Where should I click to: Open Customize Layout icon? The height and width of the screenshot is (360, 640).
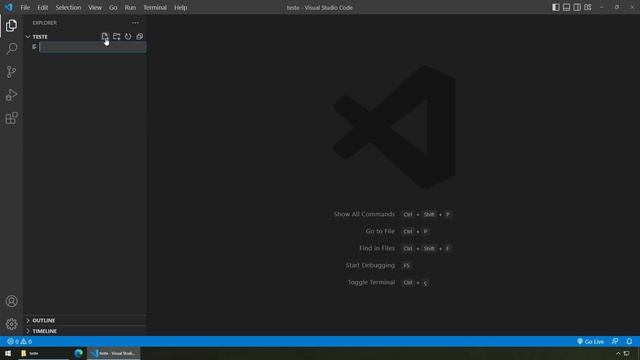[587, 7]
